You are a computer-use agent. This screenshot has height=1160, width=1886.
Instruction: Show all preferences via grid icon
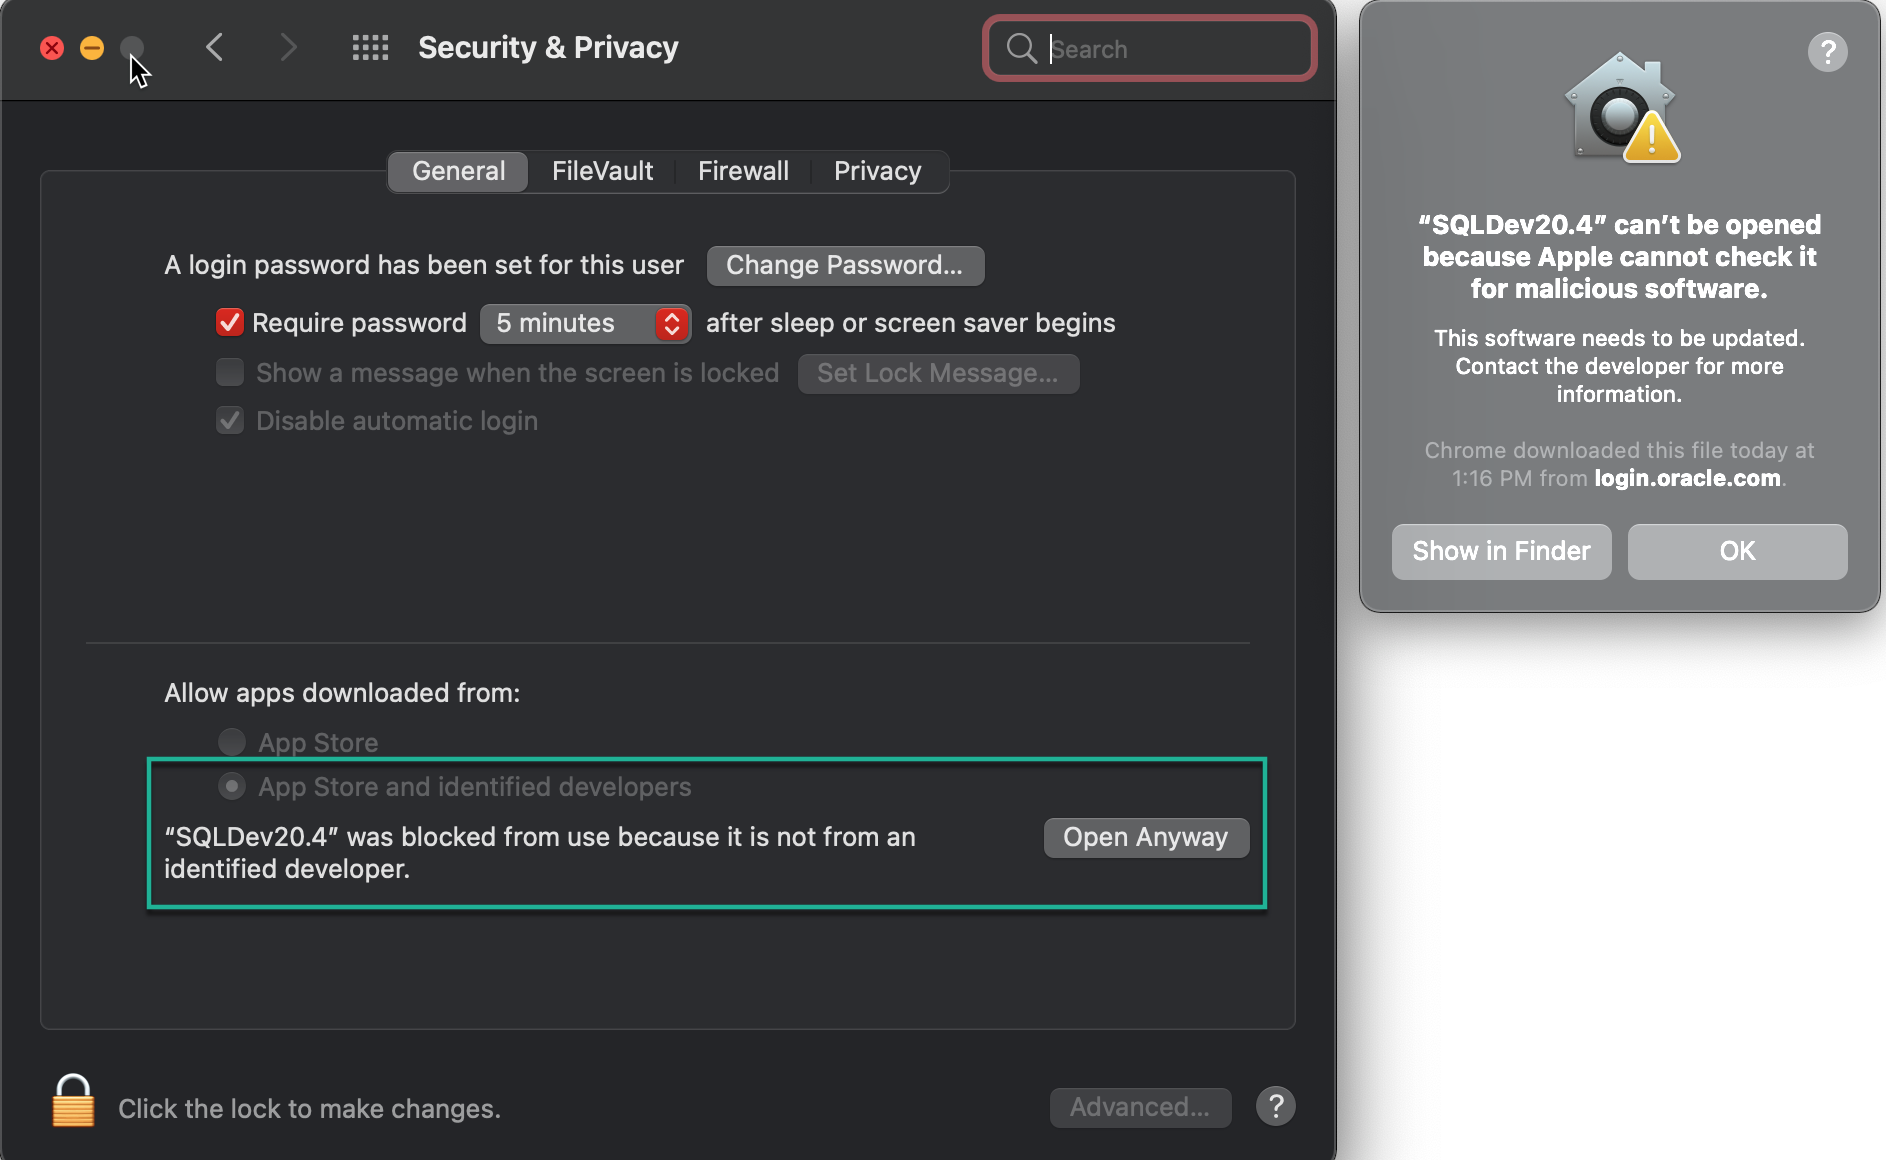[370, 47]
